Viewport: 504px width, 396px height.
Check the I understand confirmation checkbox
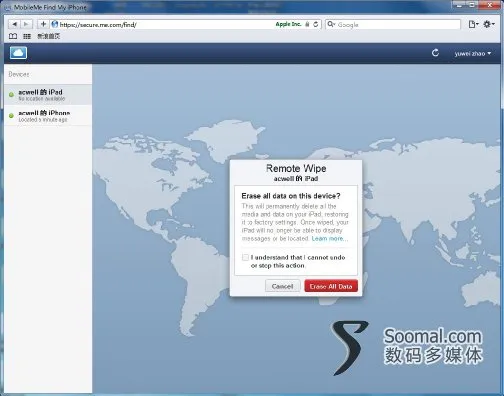pyautogui.click(x=245, y=257)
